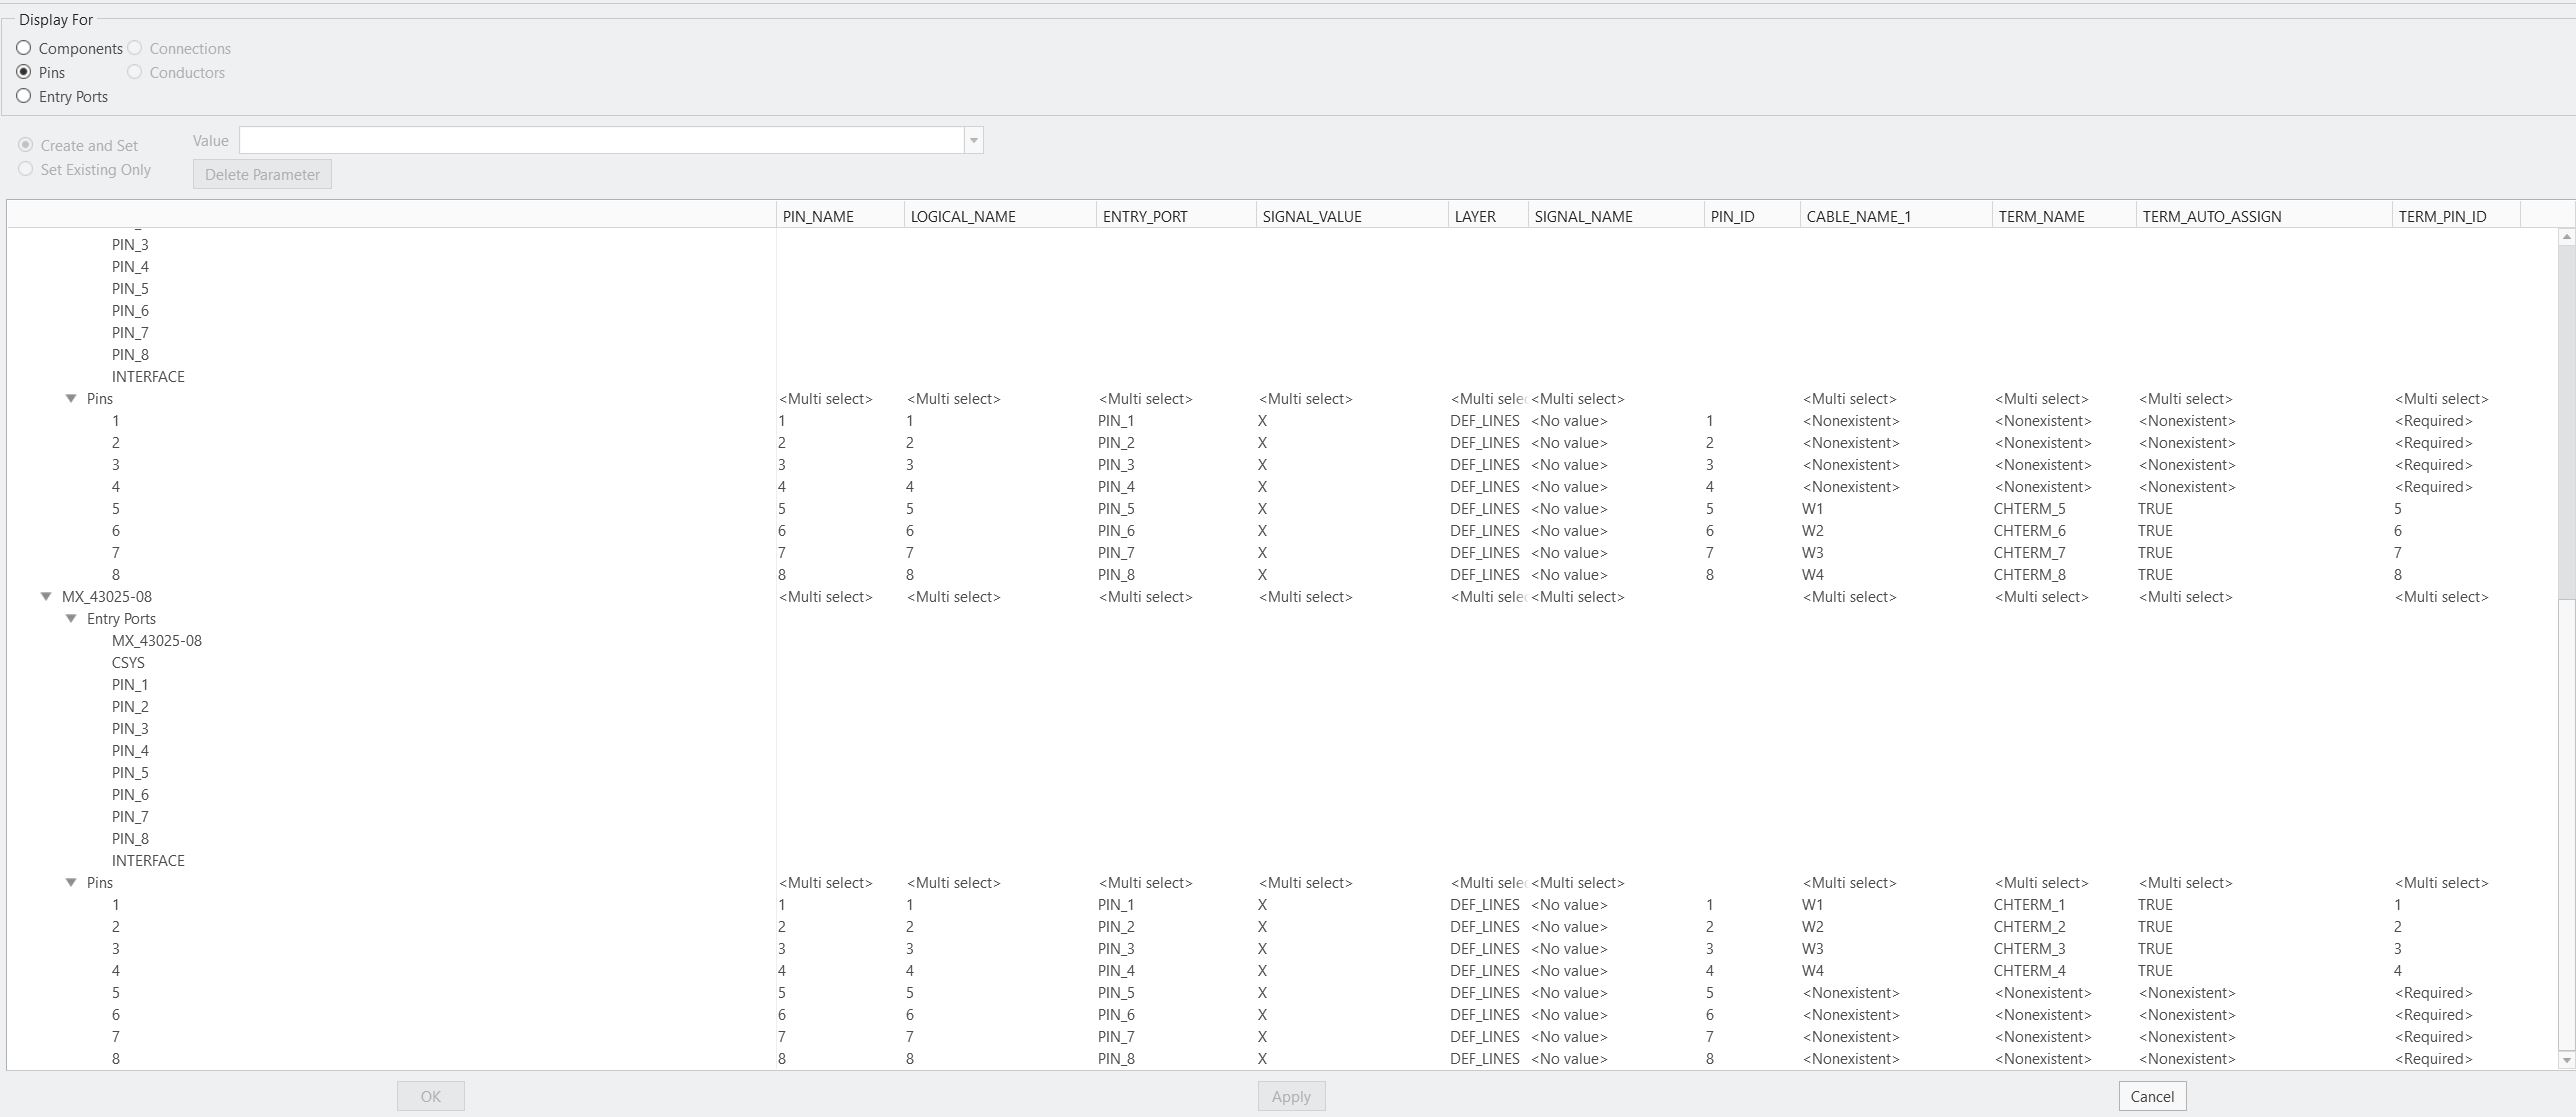Select PIN_5 under Entry Ports

(x=129, y=772)
